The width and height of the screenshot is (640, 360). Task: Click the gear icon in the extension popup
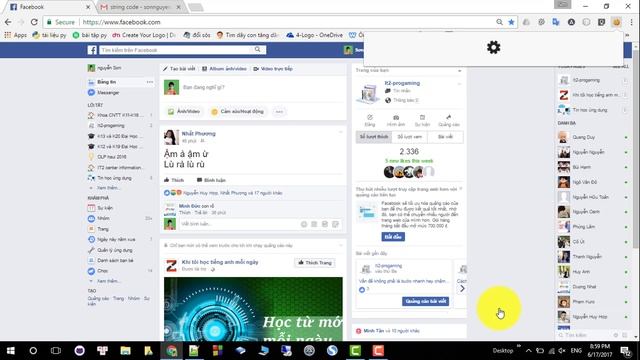493,48
